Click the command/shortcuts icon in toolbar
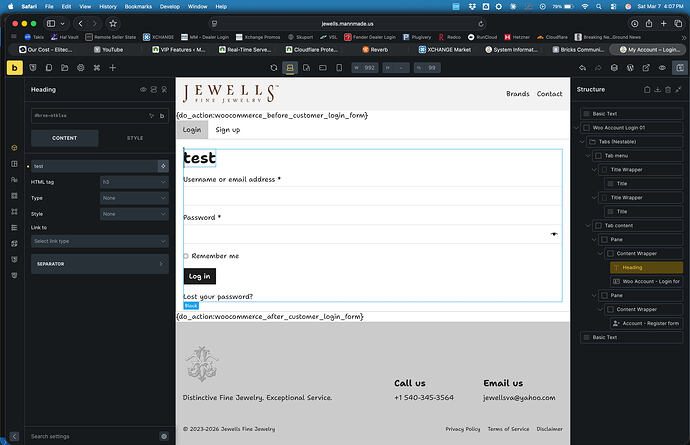Screen dimensions: 690x445 pos(97,68)
